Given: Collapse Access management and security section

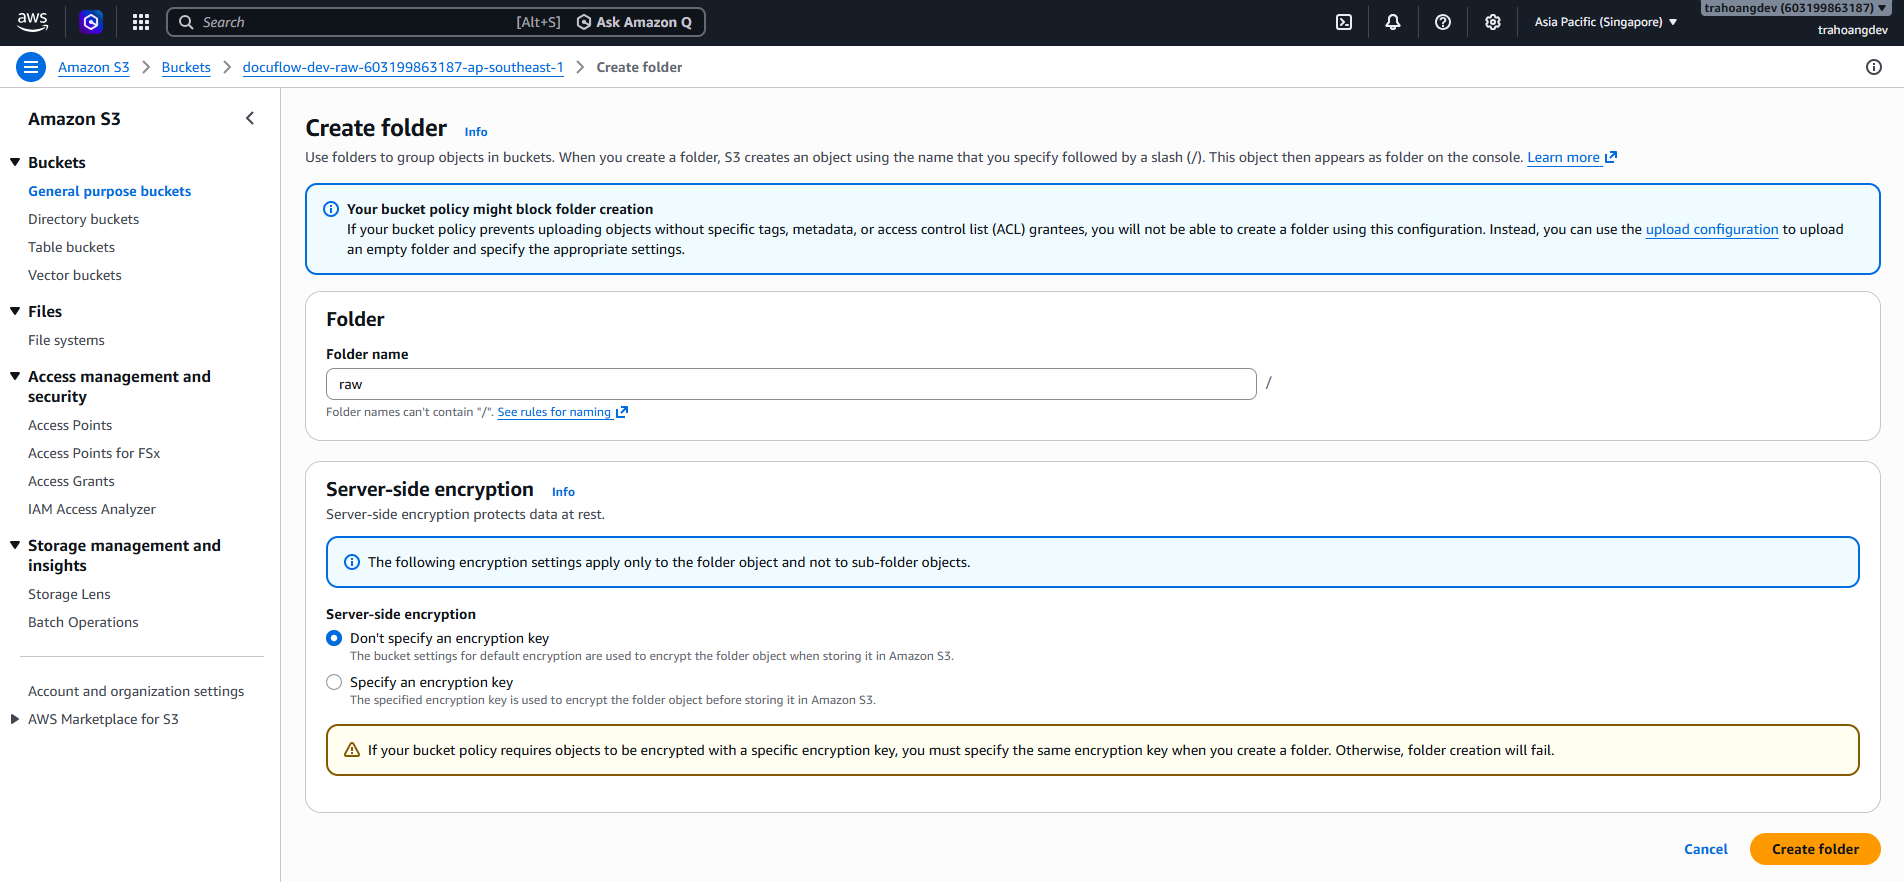Looking at the screenshot, I should 15,376.
